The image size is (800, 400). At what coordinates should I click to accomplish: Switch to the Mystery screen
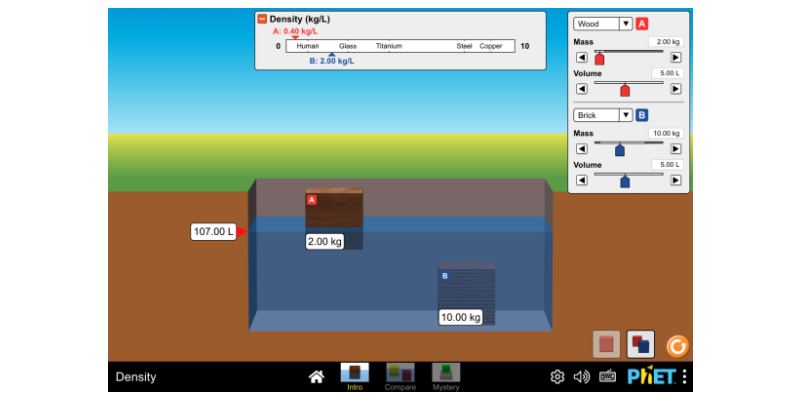click(446, 376)
